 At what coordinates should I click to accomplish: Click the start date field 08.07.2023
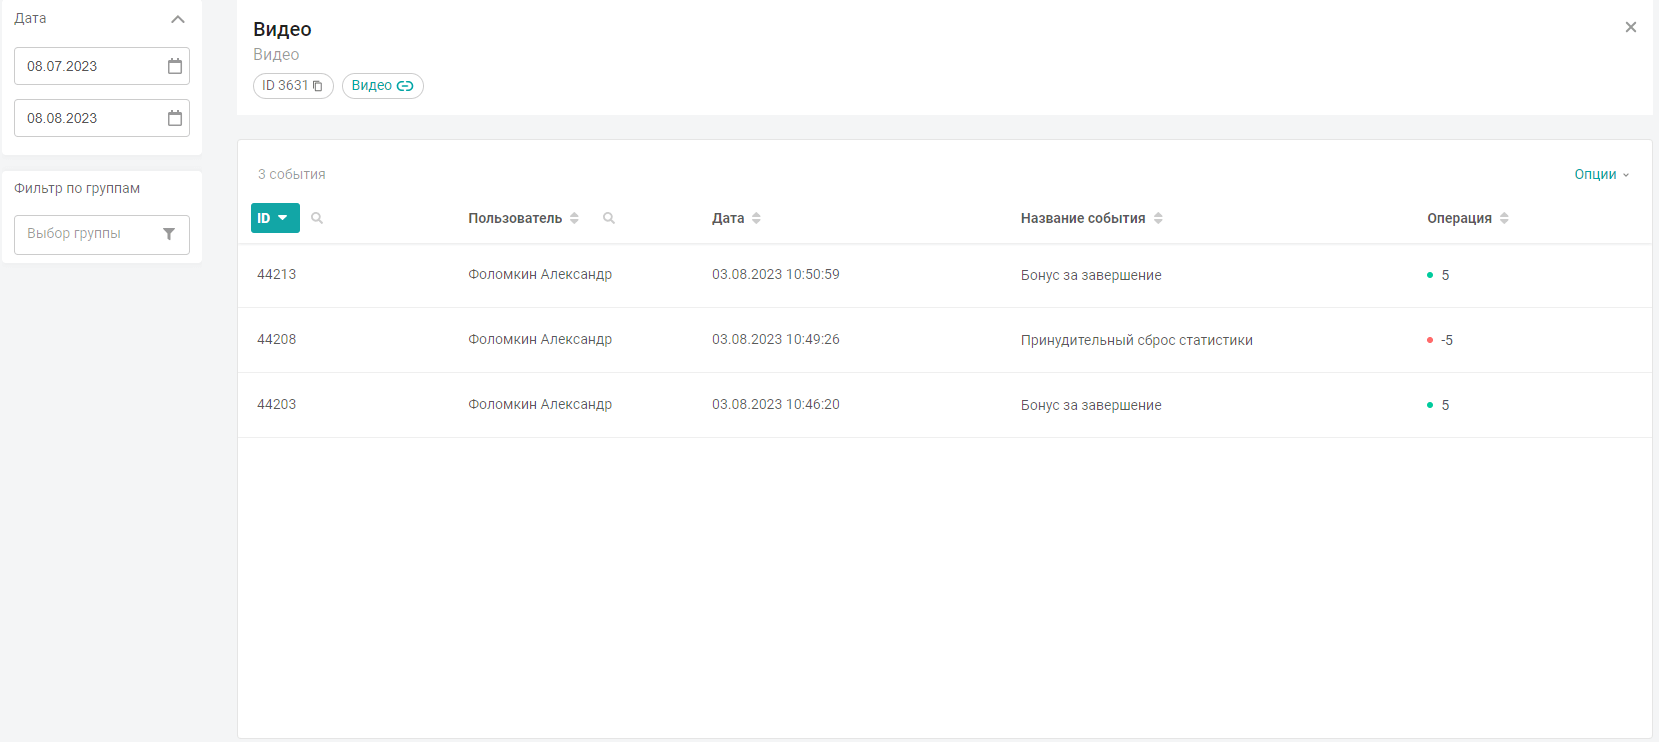90,66
